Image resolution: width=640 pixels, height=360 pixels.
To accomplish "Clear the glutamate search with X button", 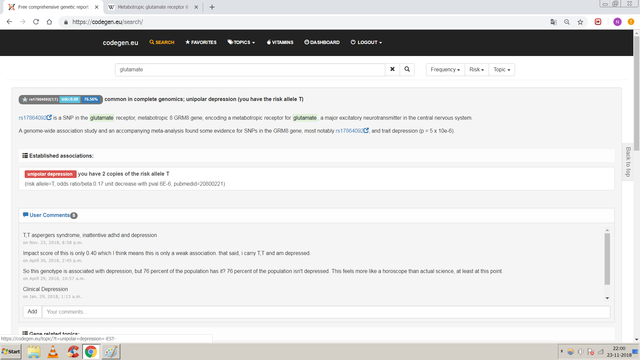I will (392, 69).
